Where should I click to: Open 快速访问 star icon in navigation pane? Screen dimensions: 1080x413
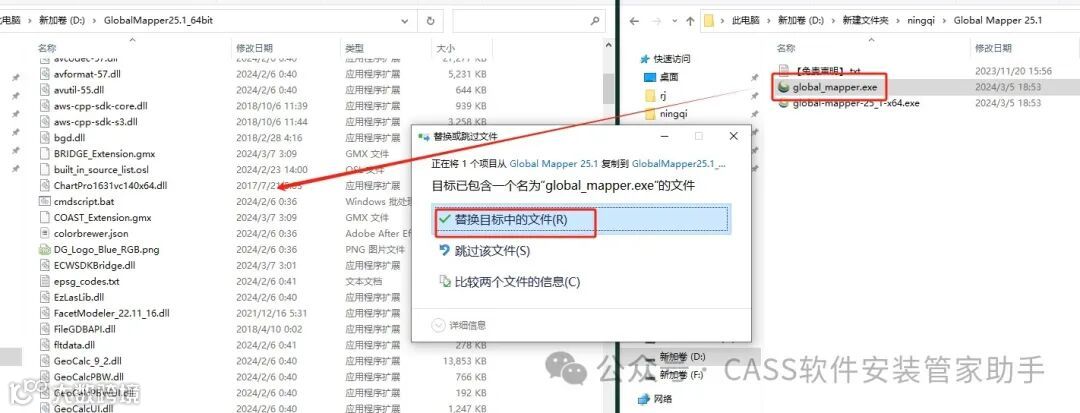click(x=645, y=59)
